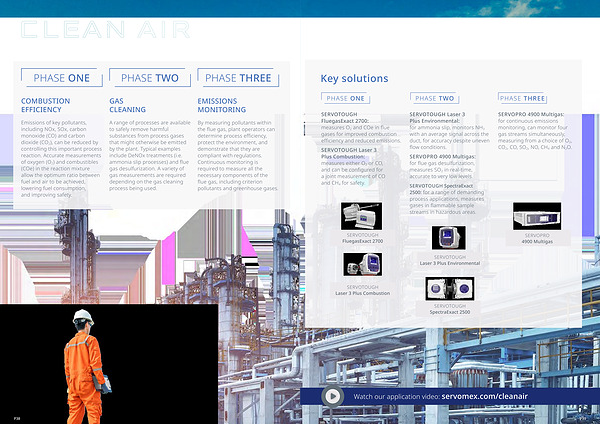Image resolution: width=600 pixels, height=424 pixels.
Task: Click the PHASE TWO header on left panel
Action: (x=150, y=78)
